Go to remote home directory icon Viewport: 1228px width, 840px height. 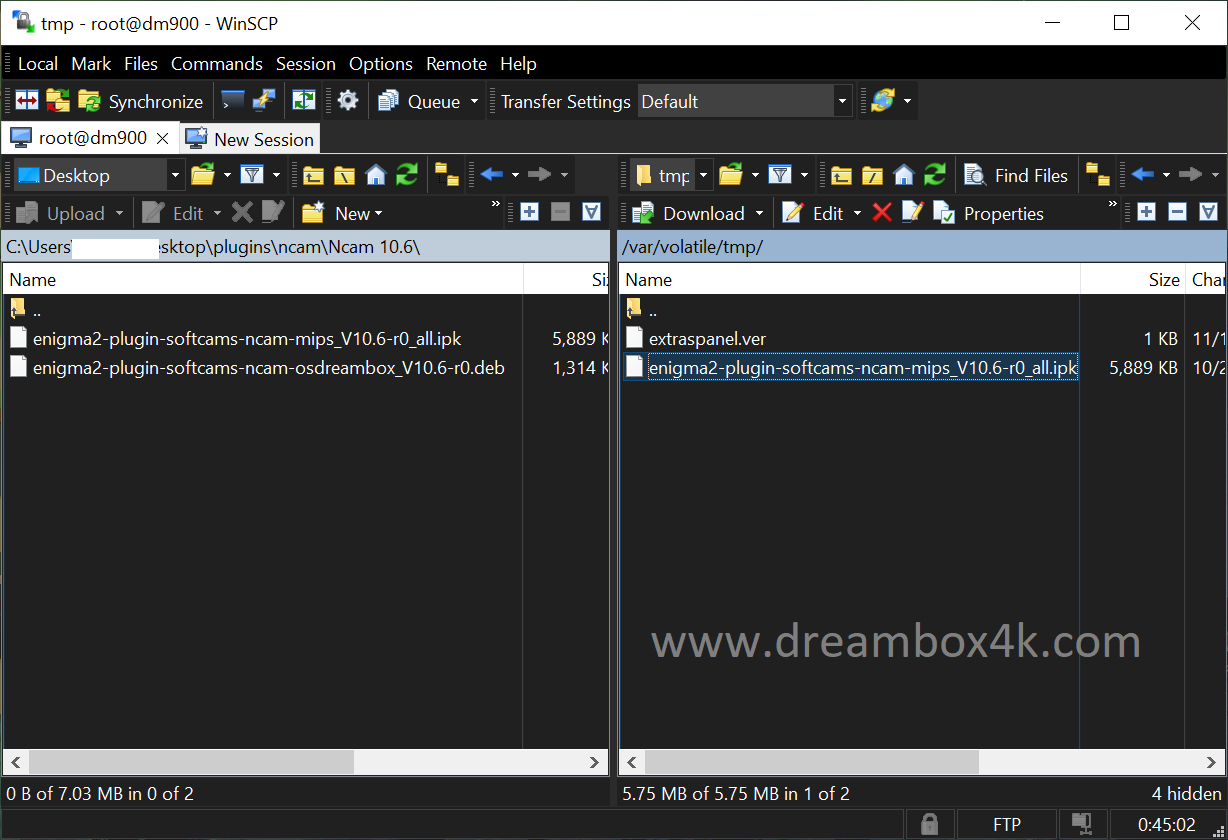[903, 175]
